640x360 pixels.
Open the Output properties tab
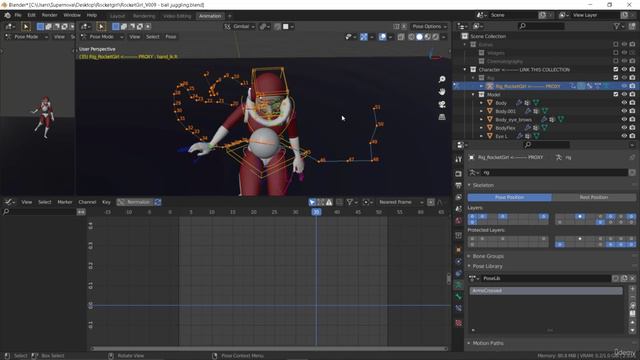(458, 186)
